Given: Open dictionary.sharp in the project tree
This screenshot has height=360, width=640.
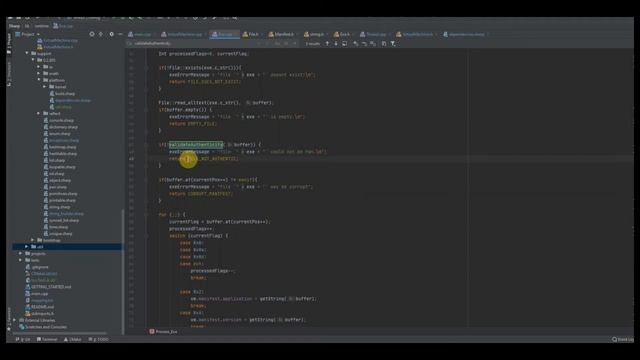Looking at the screenshot, I should click(60, 127).
